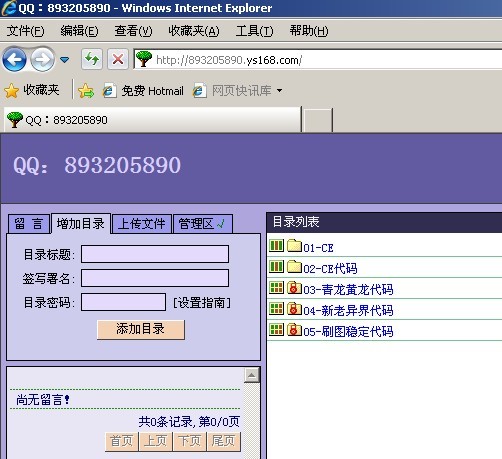Open the recent pages dropdown arrow
This screenshot has height=459, width=502.
click(64, 60)
